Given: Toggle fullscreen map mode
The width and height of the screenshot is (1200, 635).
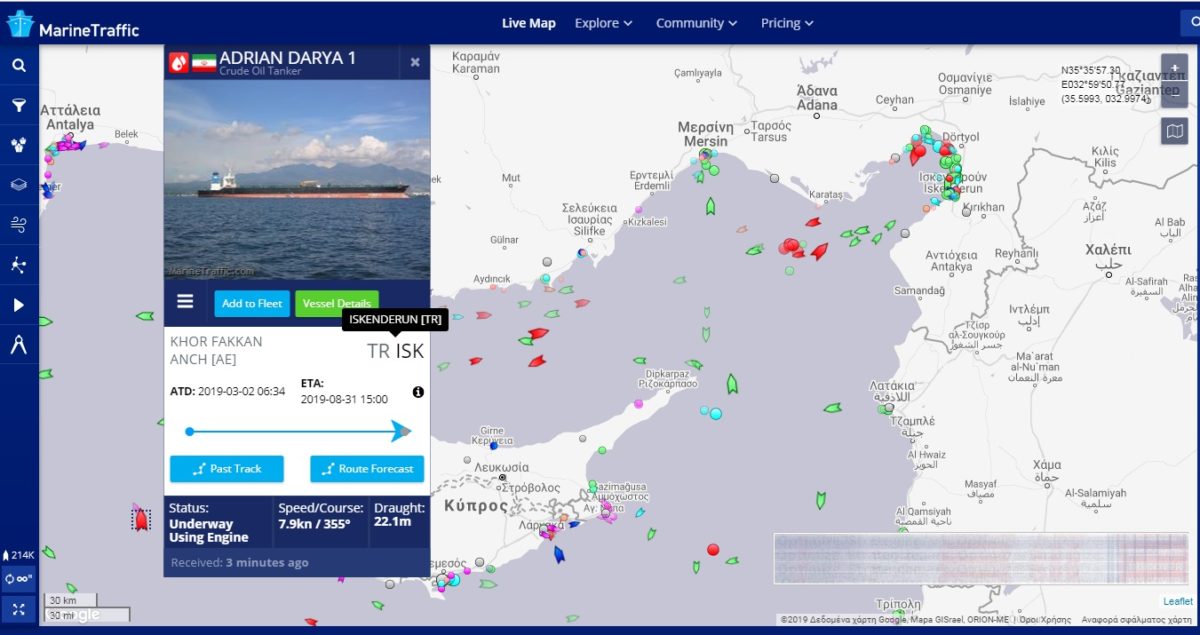Looking at the screenshot, I should click(x=19, y=608).
